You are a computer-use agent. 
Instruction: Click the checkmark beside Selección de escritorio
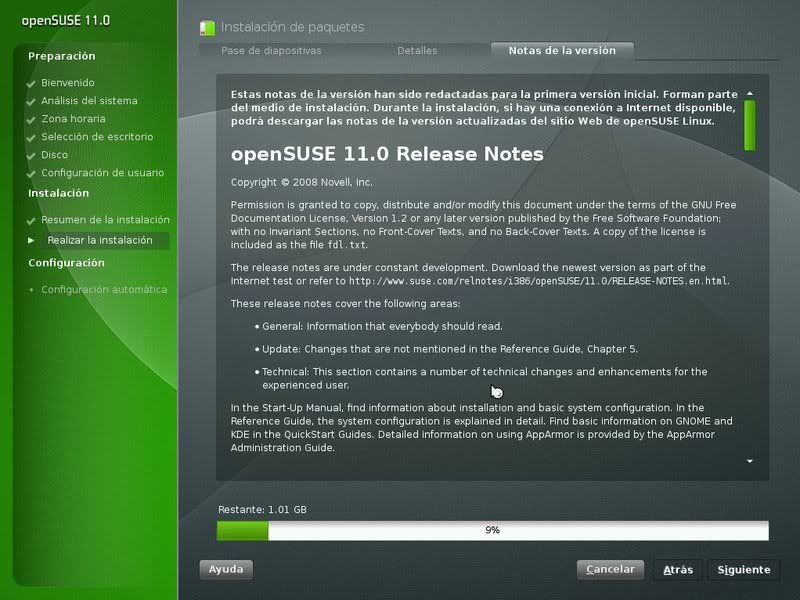pos(31,138)
